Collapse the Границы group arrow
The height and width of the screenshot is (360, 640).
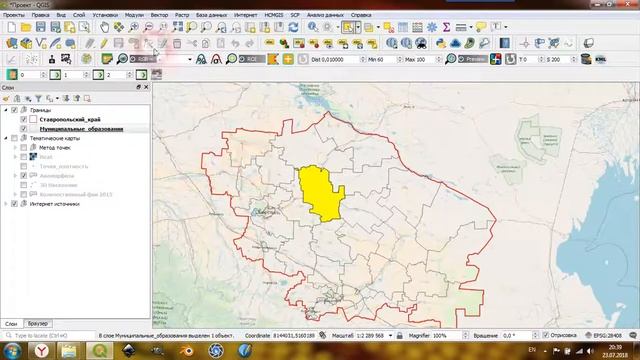tap(6, 110)
